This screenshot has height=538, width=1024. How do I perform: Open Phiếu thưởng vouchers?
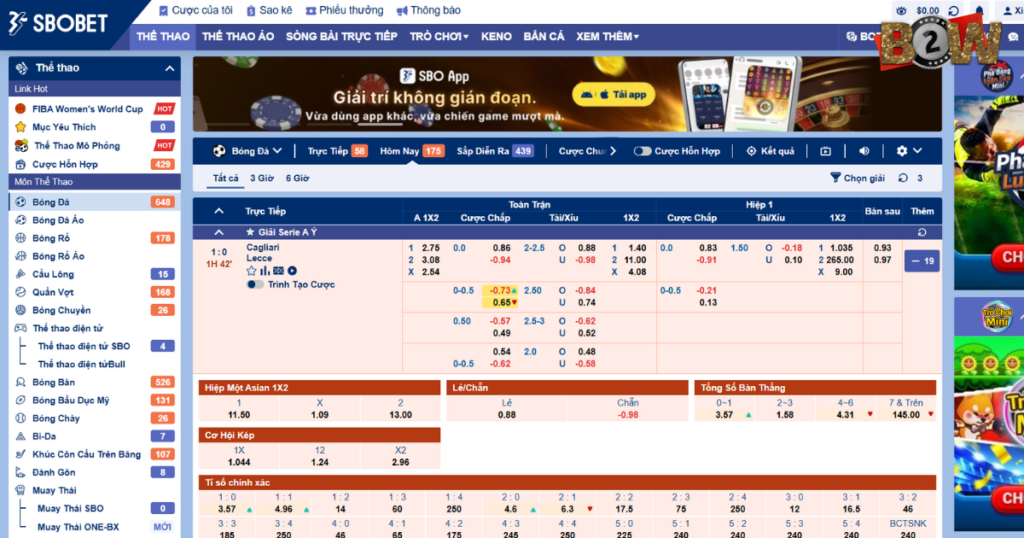point(344,10)
